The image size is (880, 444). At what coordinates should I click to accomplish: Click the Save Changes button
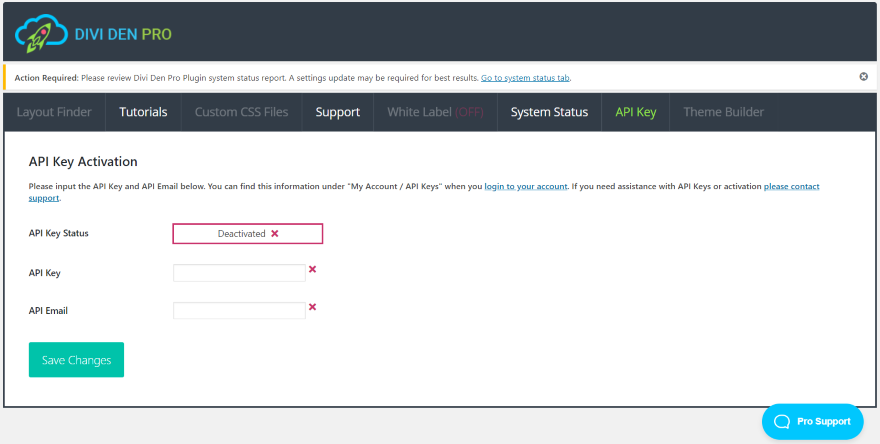click(x=76, y=360)
